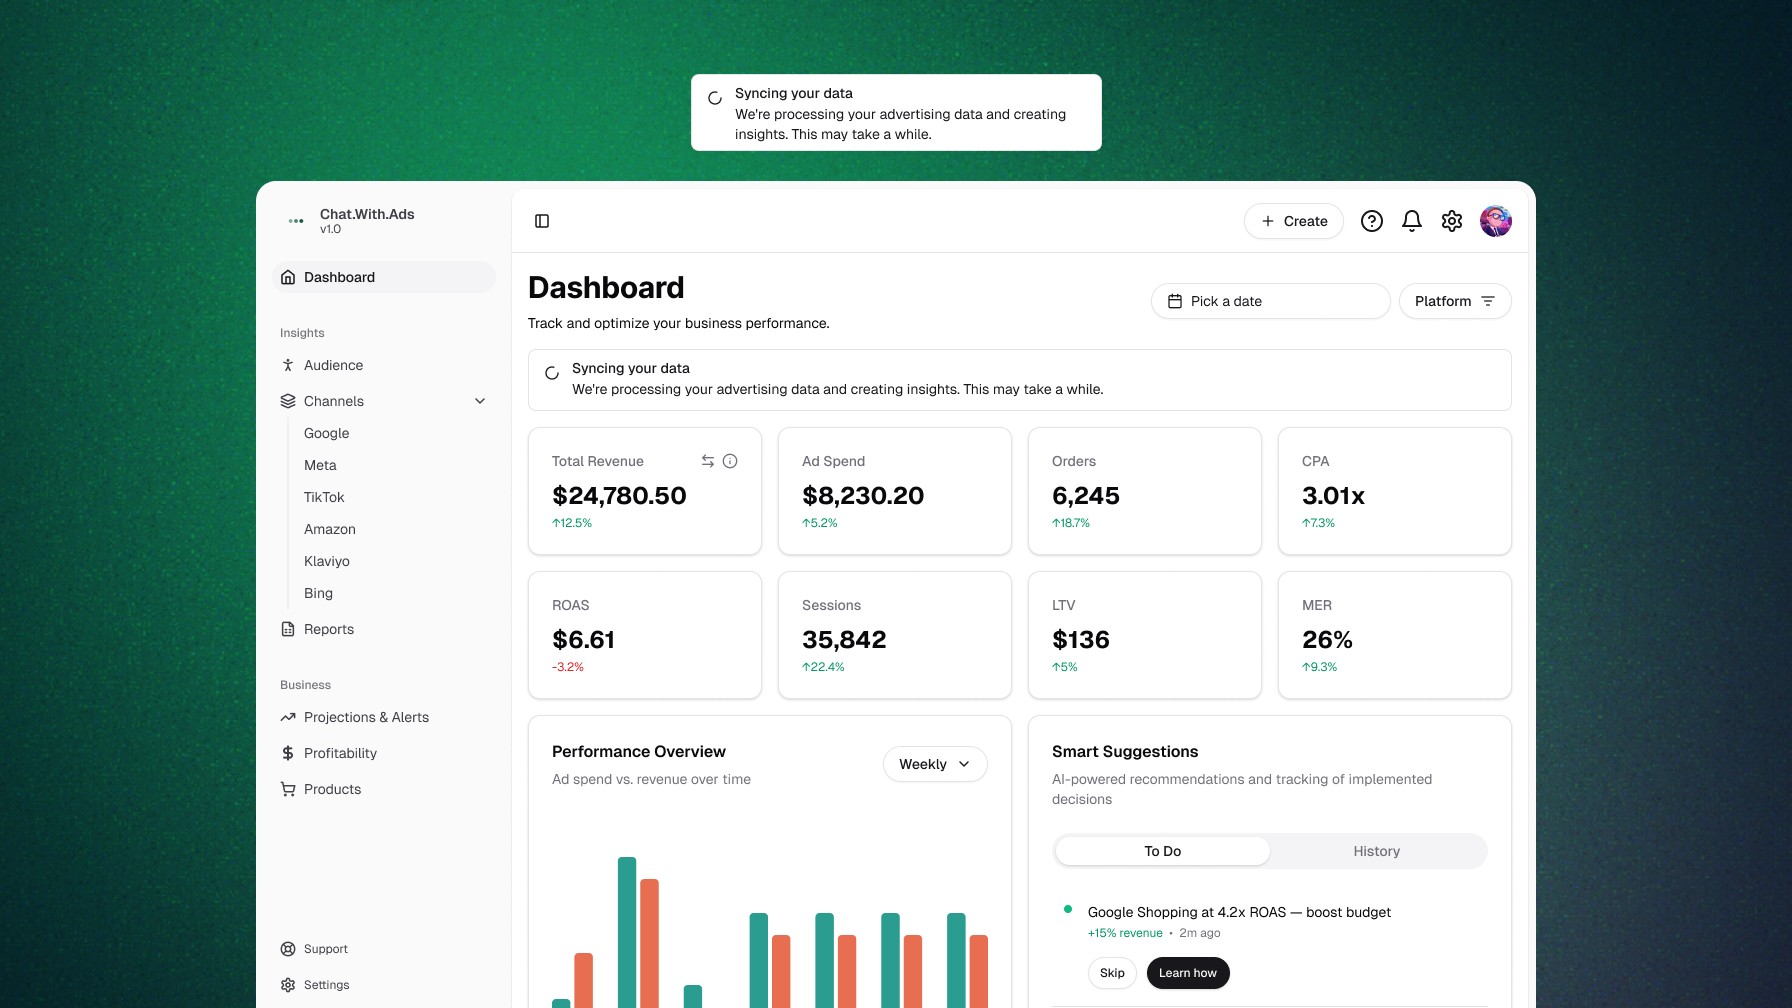Click the plus icon on Create
1792x1008 pixels.
pyautogui.click(x=1268, y=221)
